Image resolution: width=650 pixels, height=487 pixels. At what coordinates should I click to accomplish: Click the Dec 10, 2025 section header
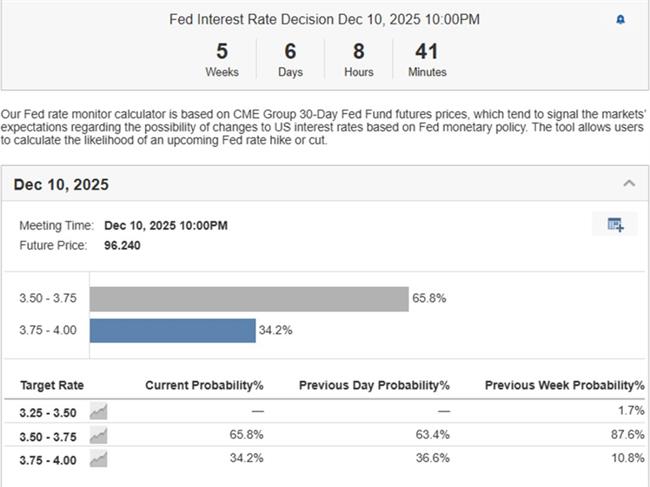point(62,185)
